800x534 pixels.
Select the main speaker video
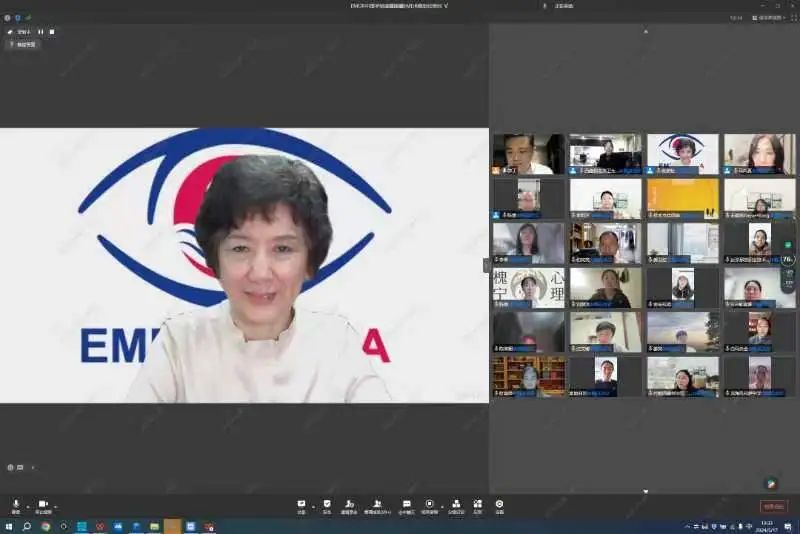coord(244,265)
